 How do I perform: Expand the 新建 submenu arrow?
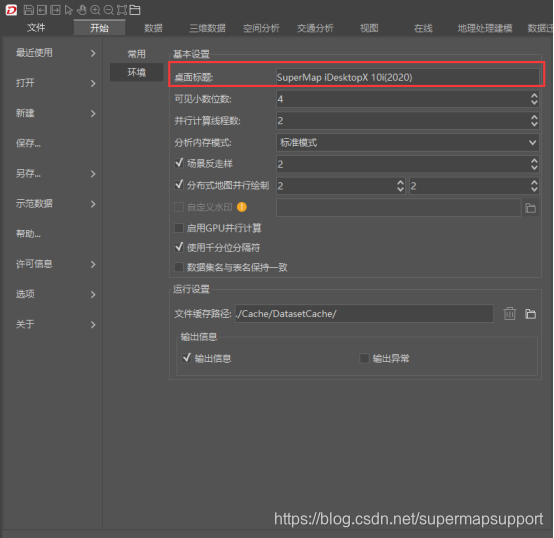93,113
